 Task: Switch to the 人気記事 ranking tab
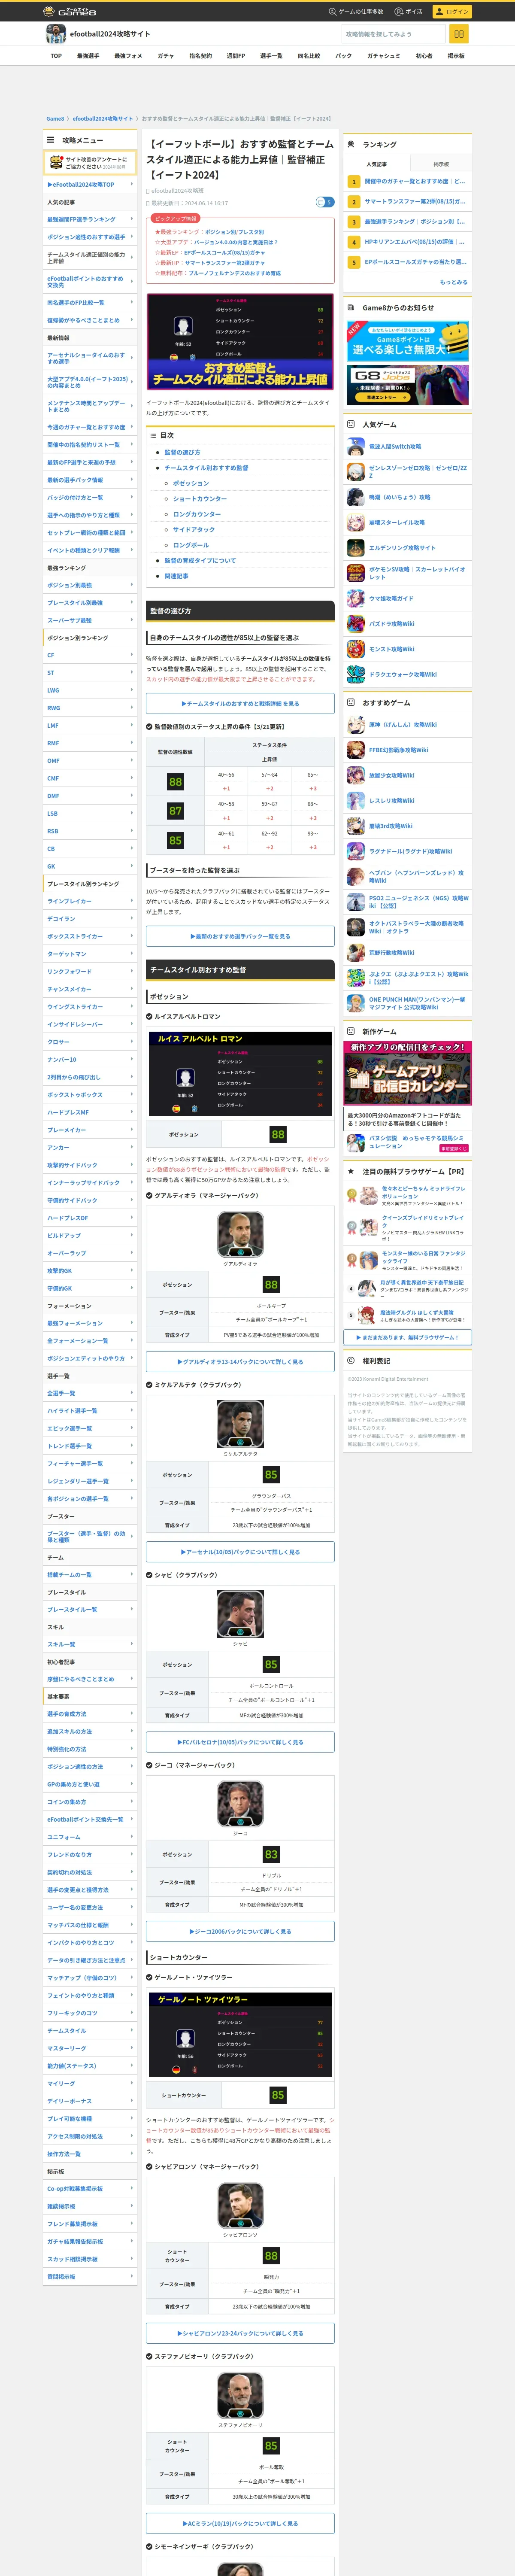(376, 164)
